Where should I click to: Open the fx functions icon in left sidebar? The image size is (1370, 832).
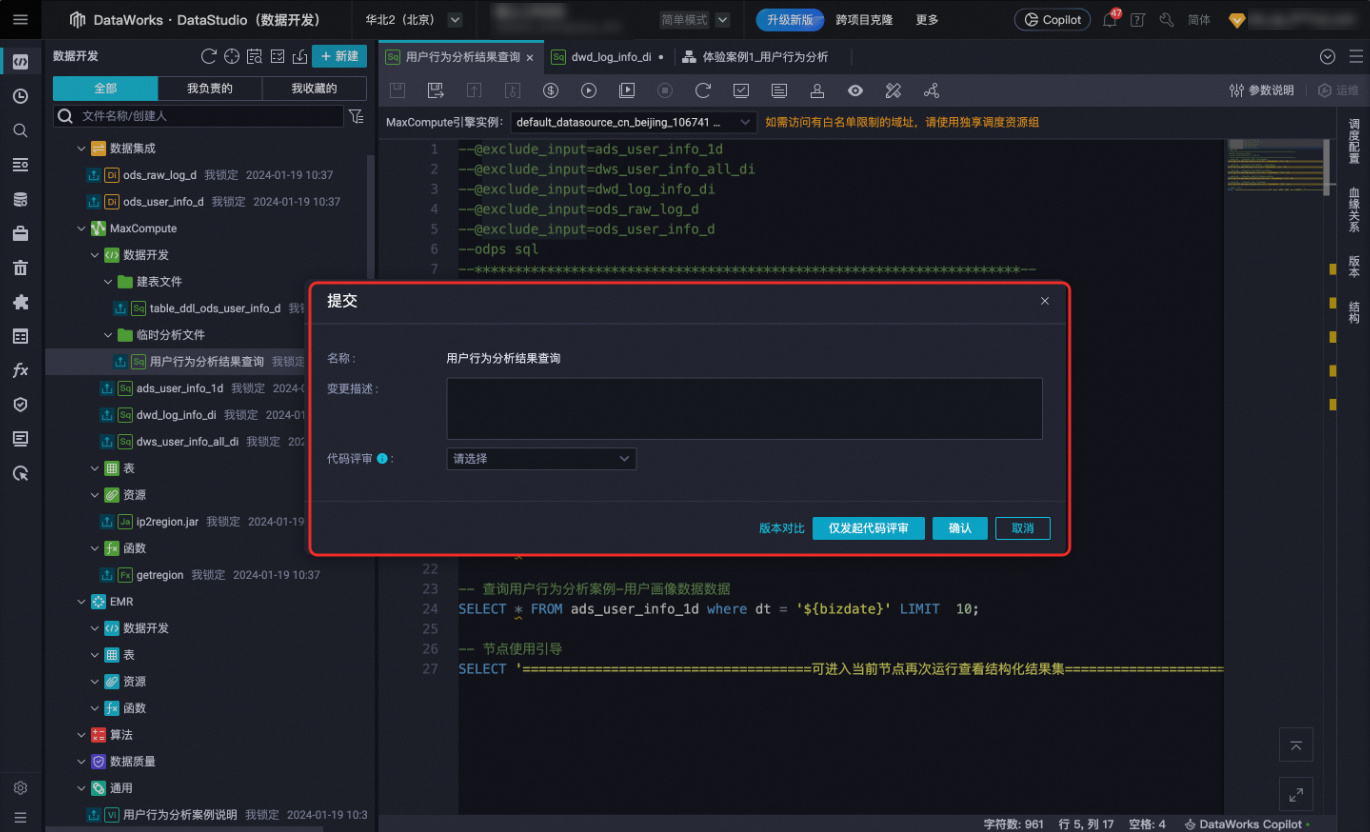click(x=20, y=370)
